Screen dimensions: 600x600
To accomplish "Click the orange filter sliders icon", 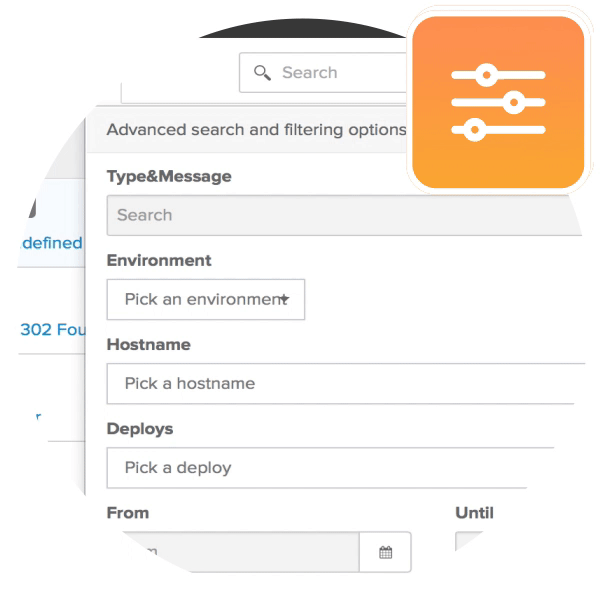I will [x=498, y=102].
